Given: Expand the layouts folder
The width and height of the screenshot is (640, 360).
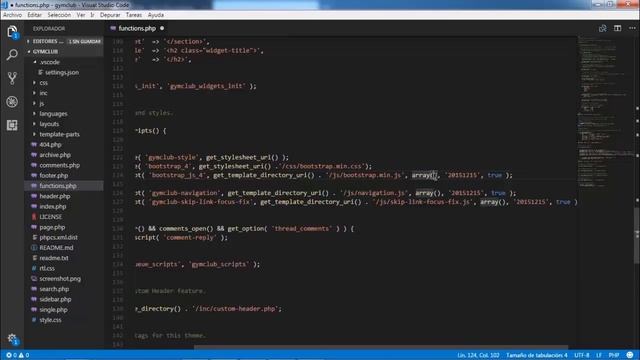Looking at the screenshot, I should (x=64, y=124).
